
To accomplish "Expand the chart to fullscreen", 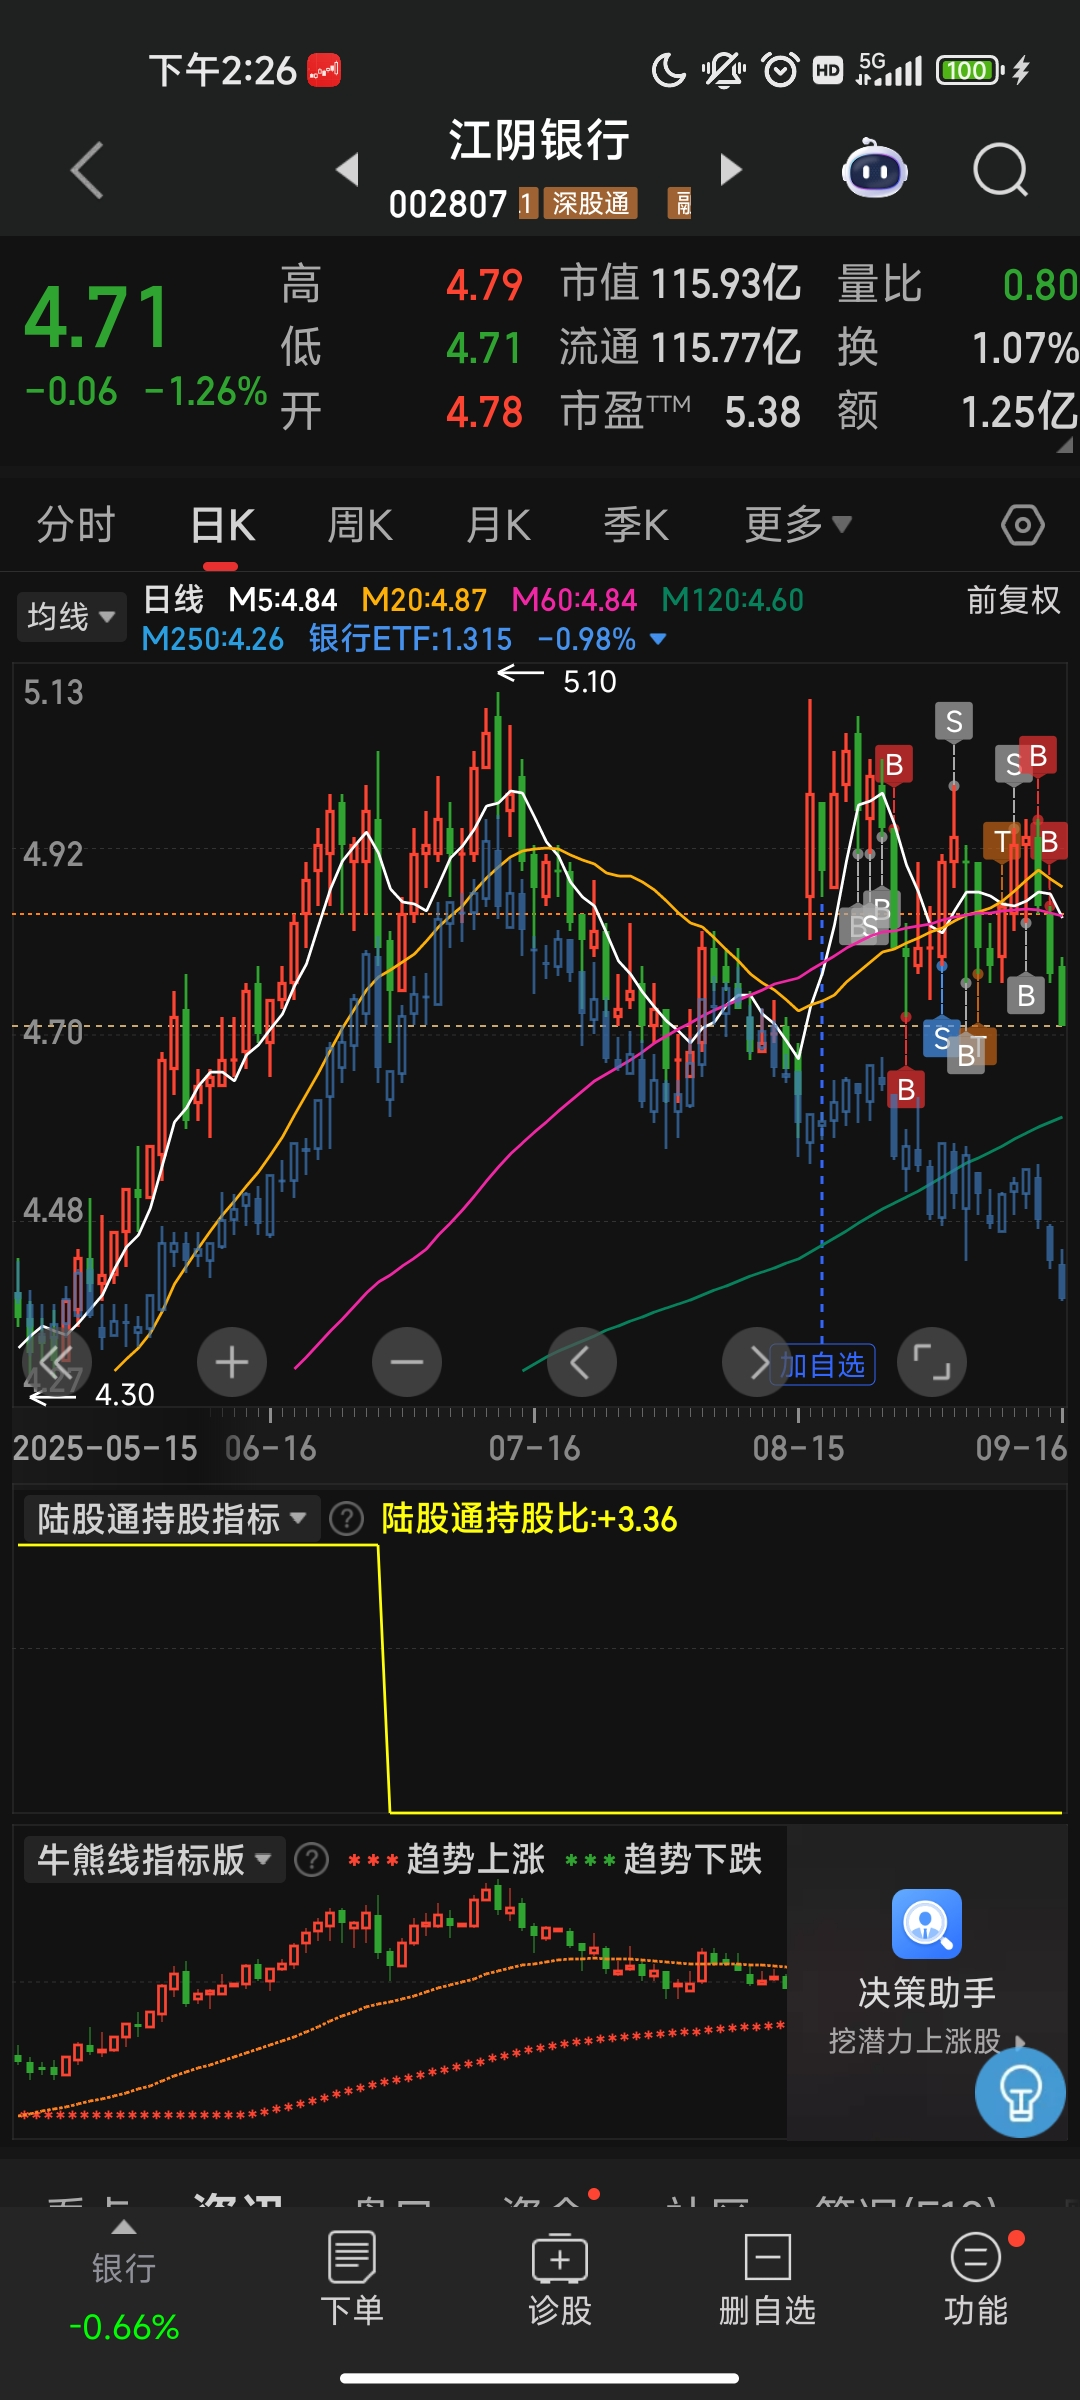I will click(932, 1362).
